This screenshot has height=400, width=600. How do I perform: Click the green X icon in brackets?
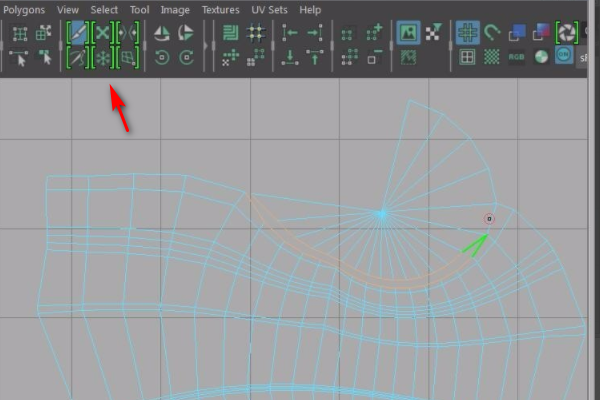[103, 33]
